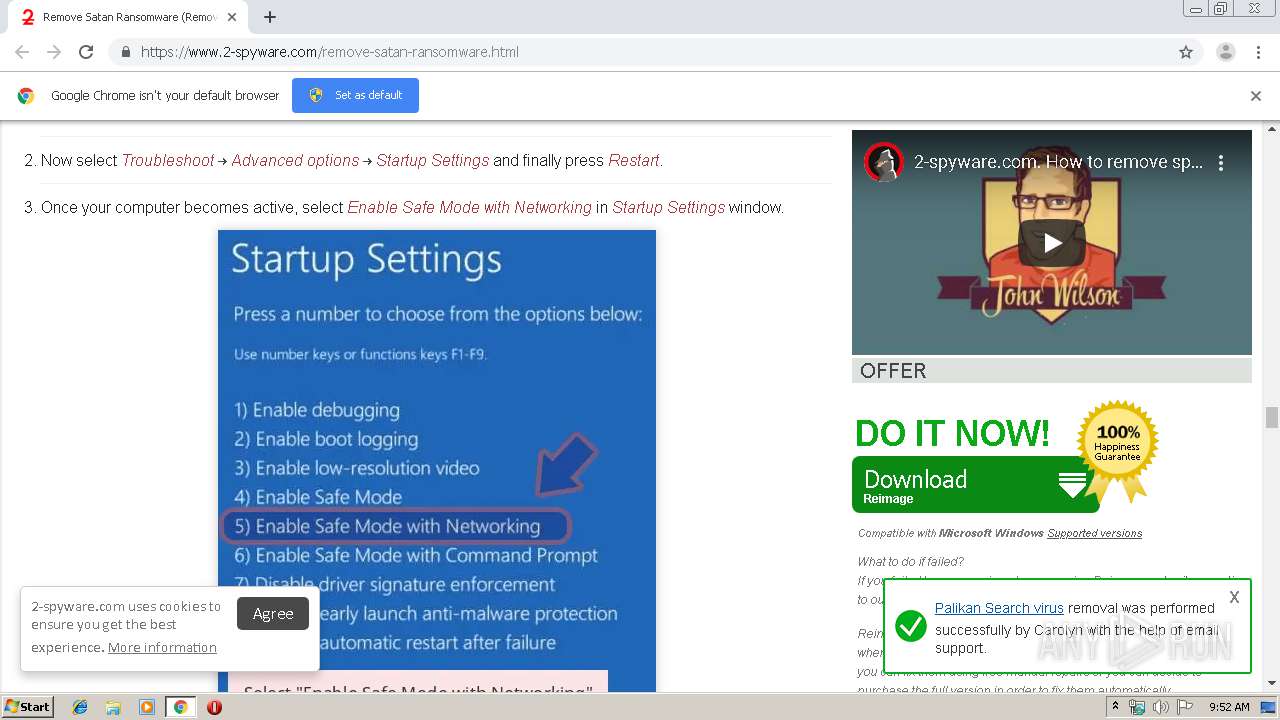Open the red Opera-style taskbar icon
Screen dimensions: 1280x720
click(x=214, y=707)
